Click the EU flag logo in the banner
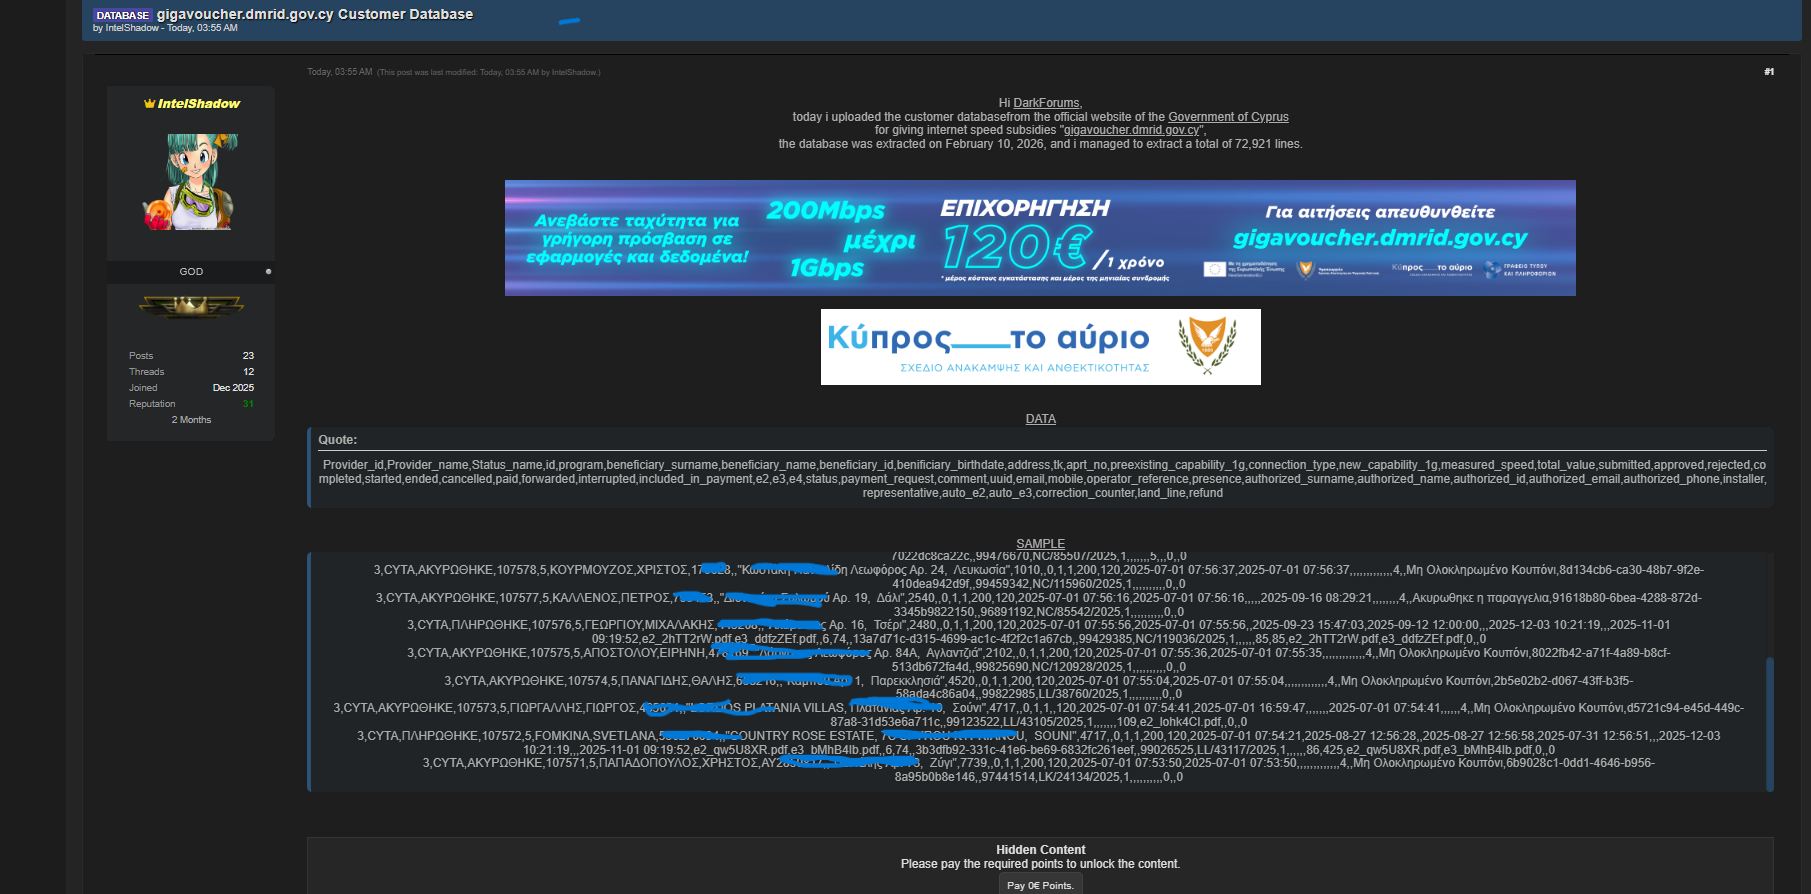 tap(1215, 268)
